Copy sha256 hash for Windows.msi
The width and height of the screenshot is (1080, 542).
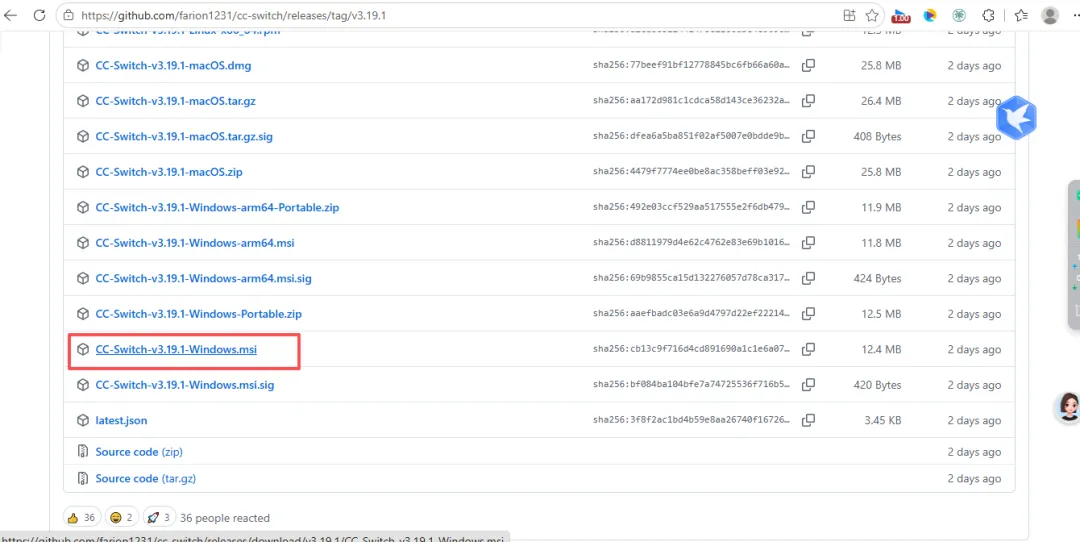(x=809, y=349)
